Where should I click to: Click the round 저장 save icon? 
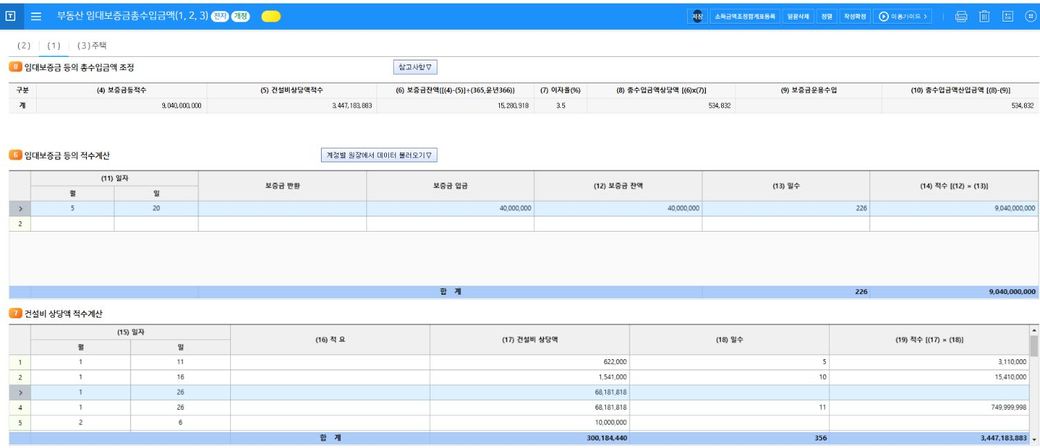698,16
